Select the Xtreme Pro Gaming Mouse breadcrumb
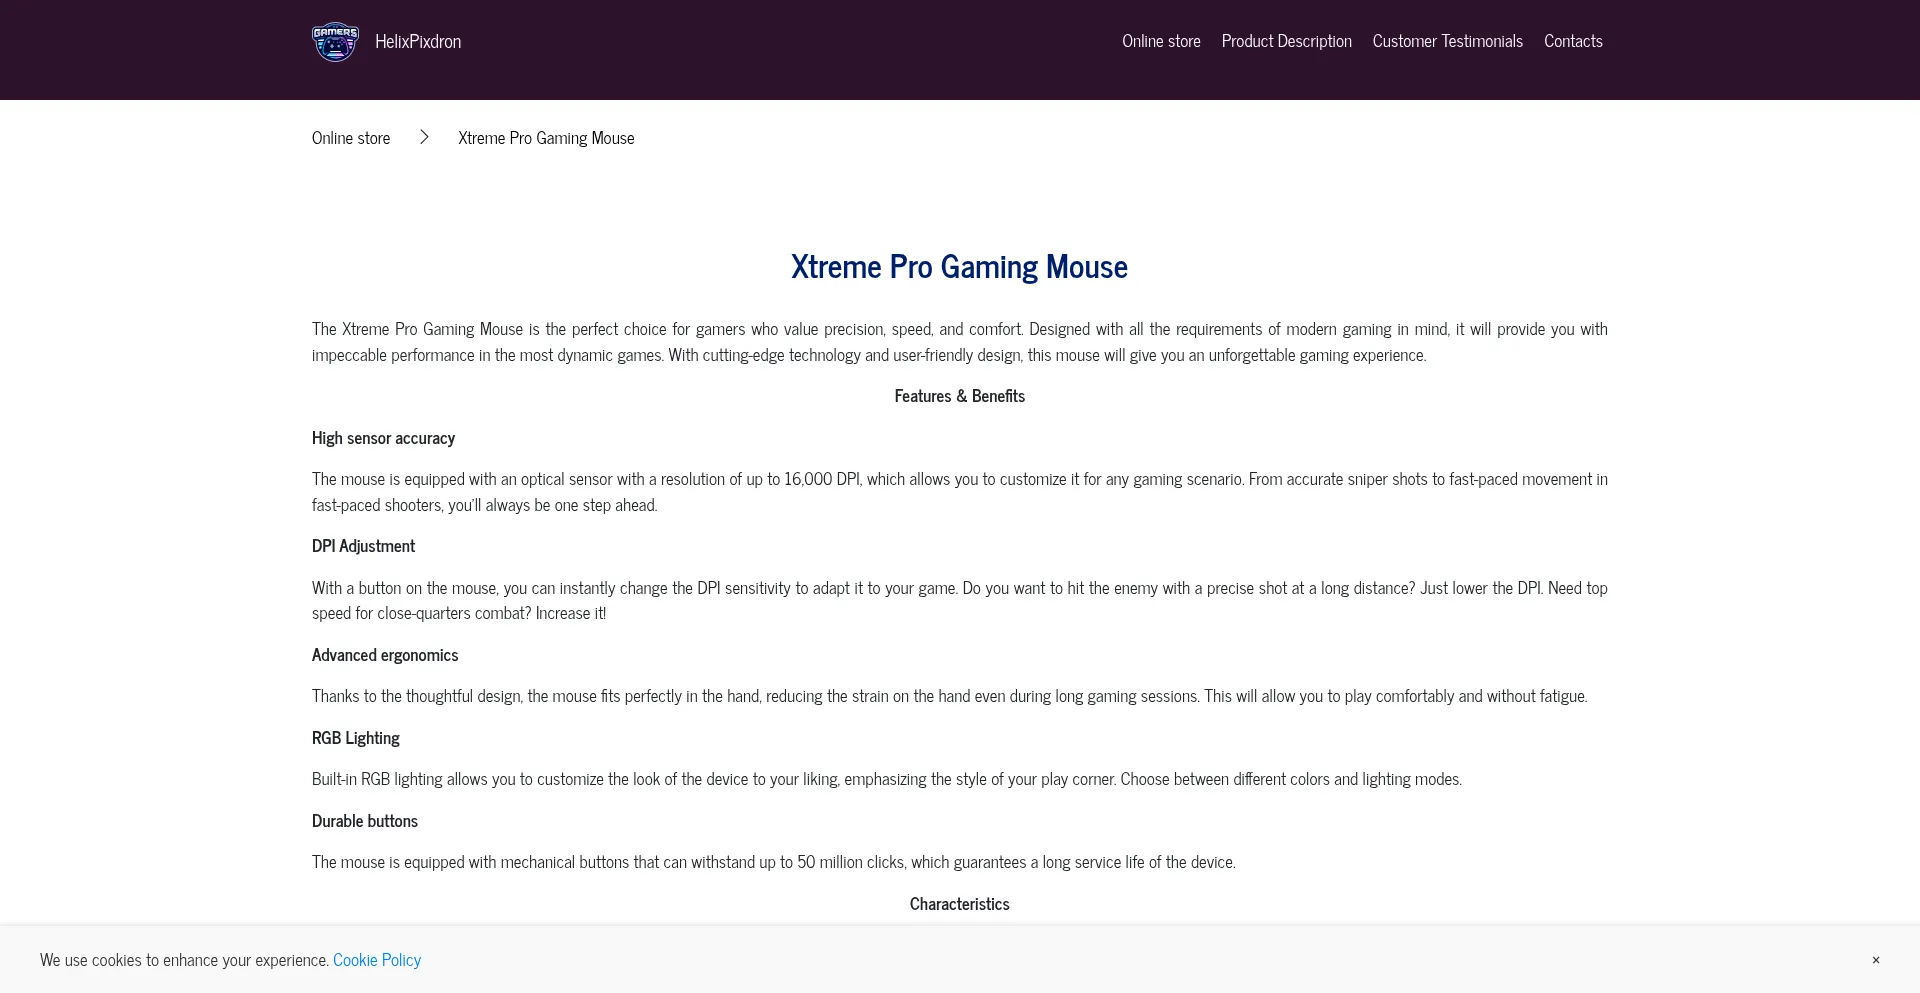The image size is (1920, 993). pos(545,137)
